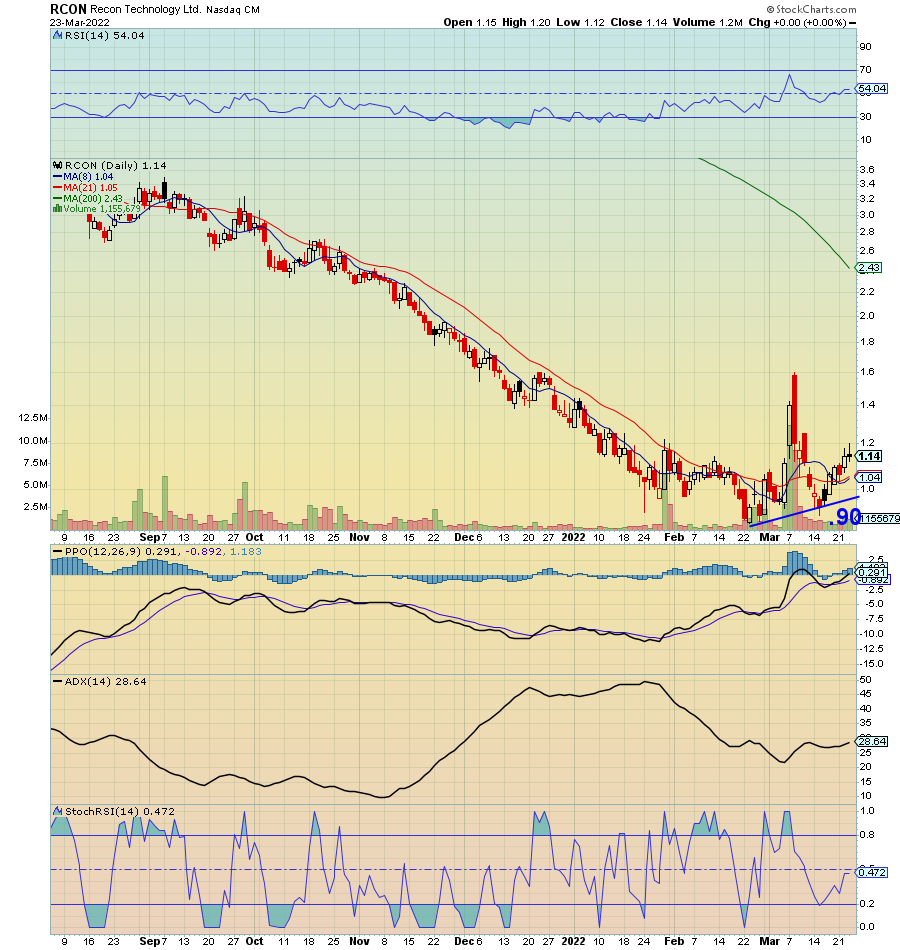Click the Open 1.15 value
This screenshot has height=950, width=900.
click(x=470, y=22)
